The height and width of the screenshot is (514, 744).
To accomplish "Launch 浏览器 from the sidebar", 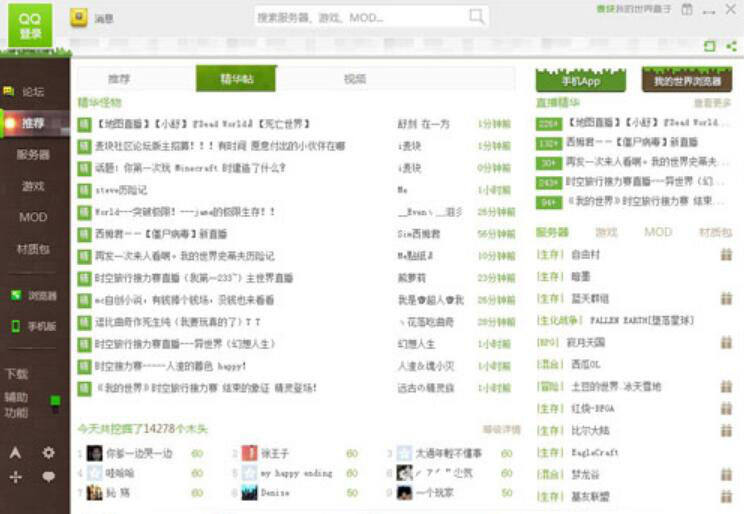I will pyautogui.click(x=34, y=296).
